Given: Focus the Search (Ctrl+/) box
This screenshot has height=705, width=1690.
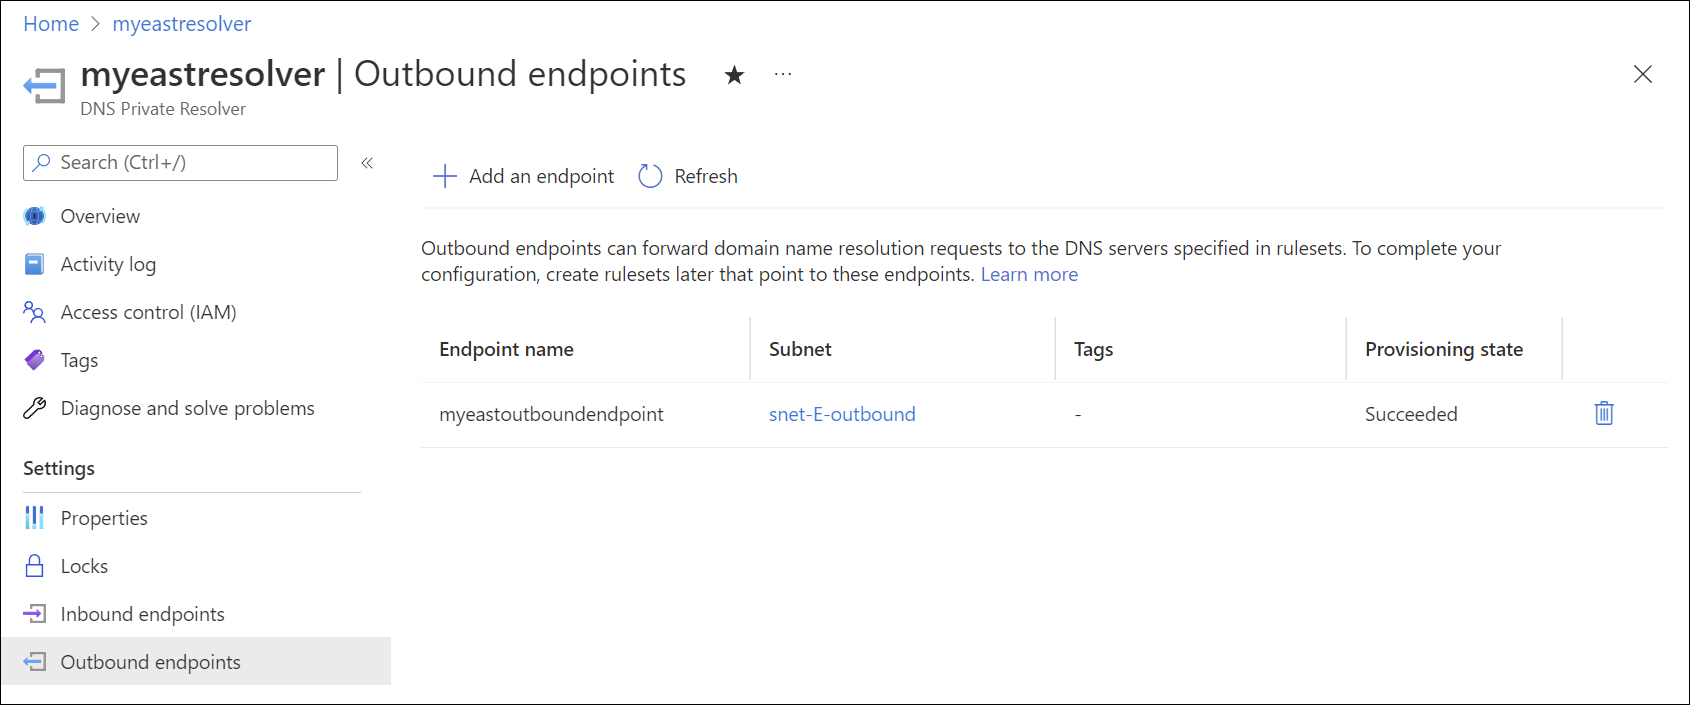Looking at the screenshot, I should (x=180, y=163).
